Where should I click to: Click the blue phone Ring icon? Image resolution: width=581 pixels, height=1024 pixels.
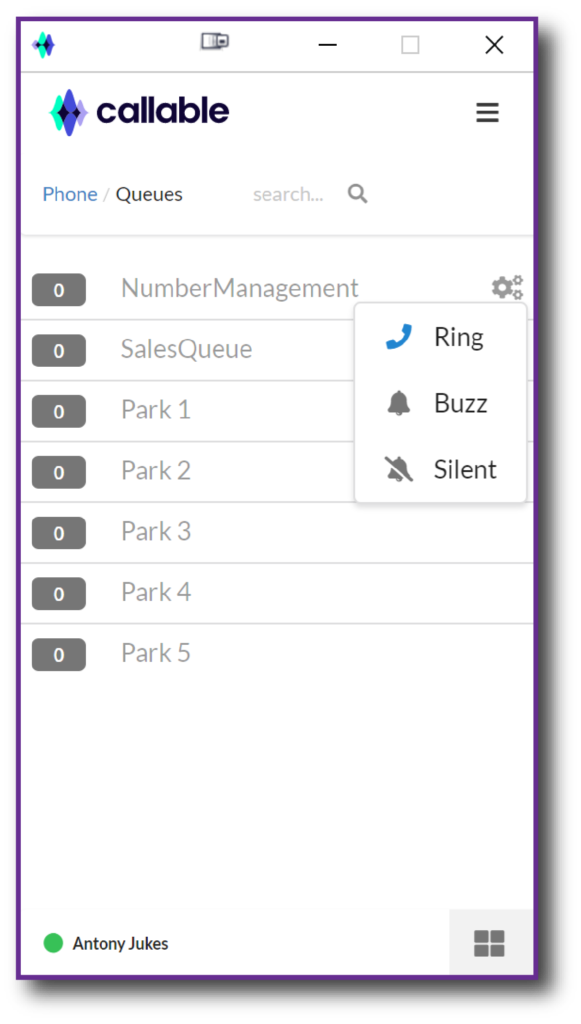(398, 337)
